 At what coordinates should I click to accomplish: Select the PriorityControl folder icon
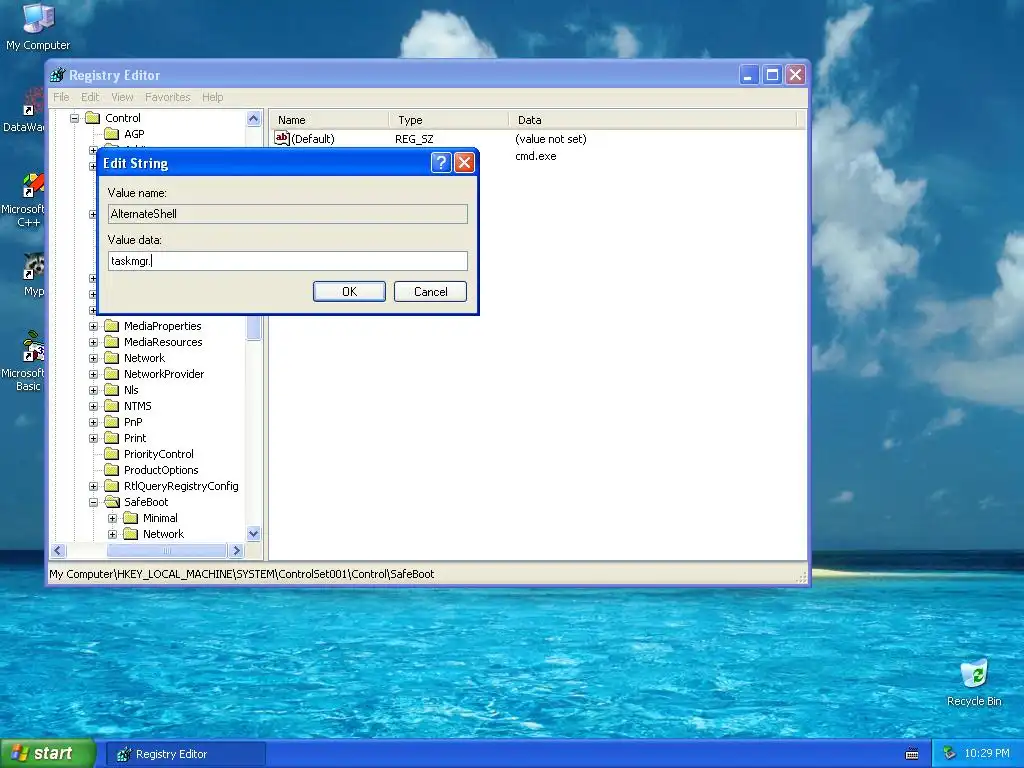tap(112, 454)
